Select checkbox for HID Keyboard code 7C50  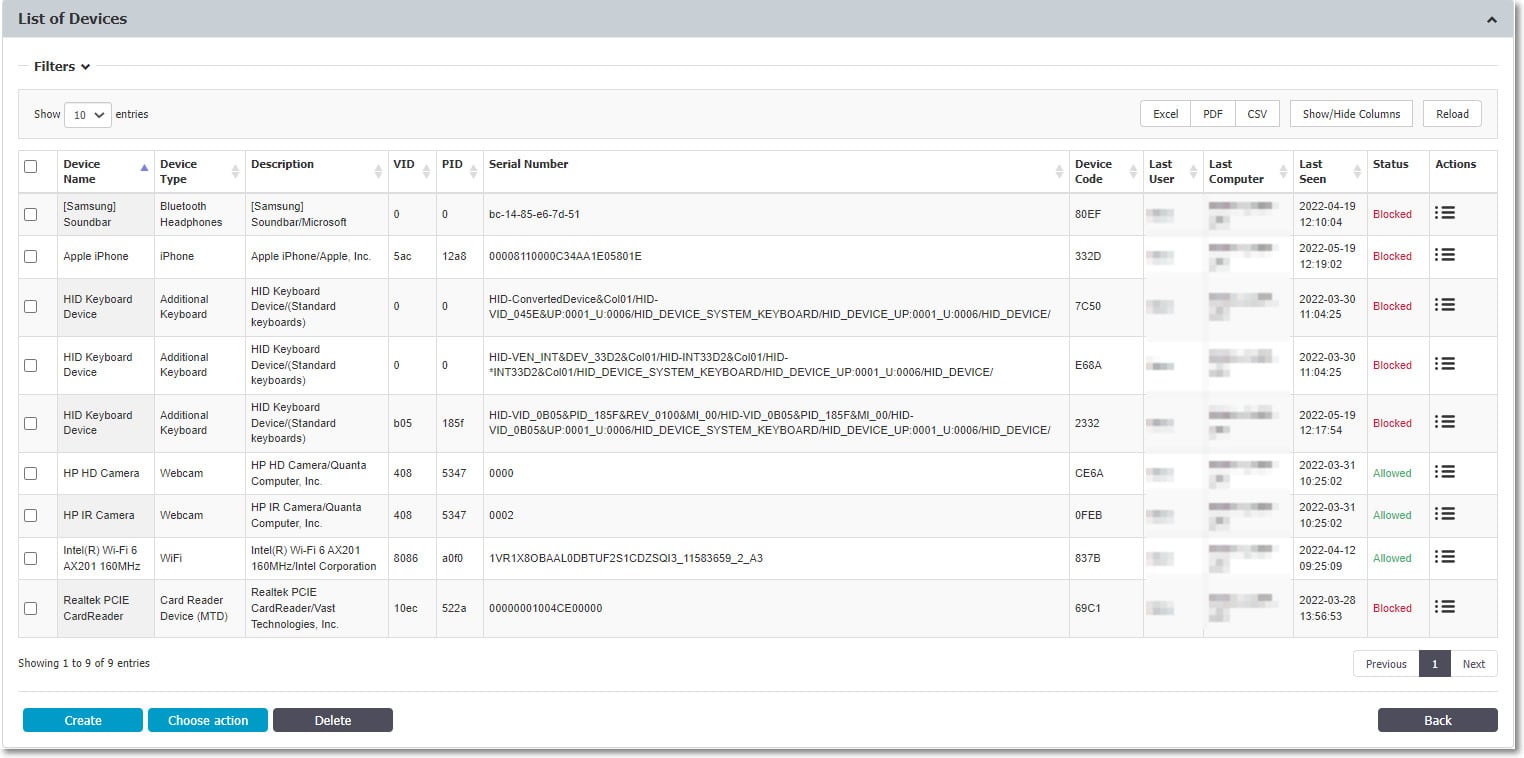click(31, 307)
